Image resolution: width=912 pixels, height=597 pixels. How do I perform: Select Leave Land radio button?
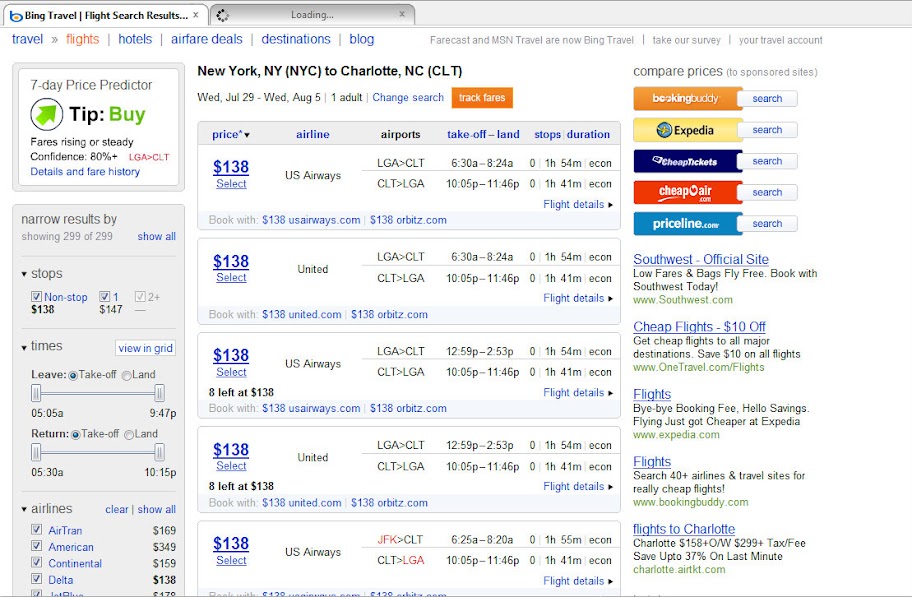pos(127,376)
